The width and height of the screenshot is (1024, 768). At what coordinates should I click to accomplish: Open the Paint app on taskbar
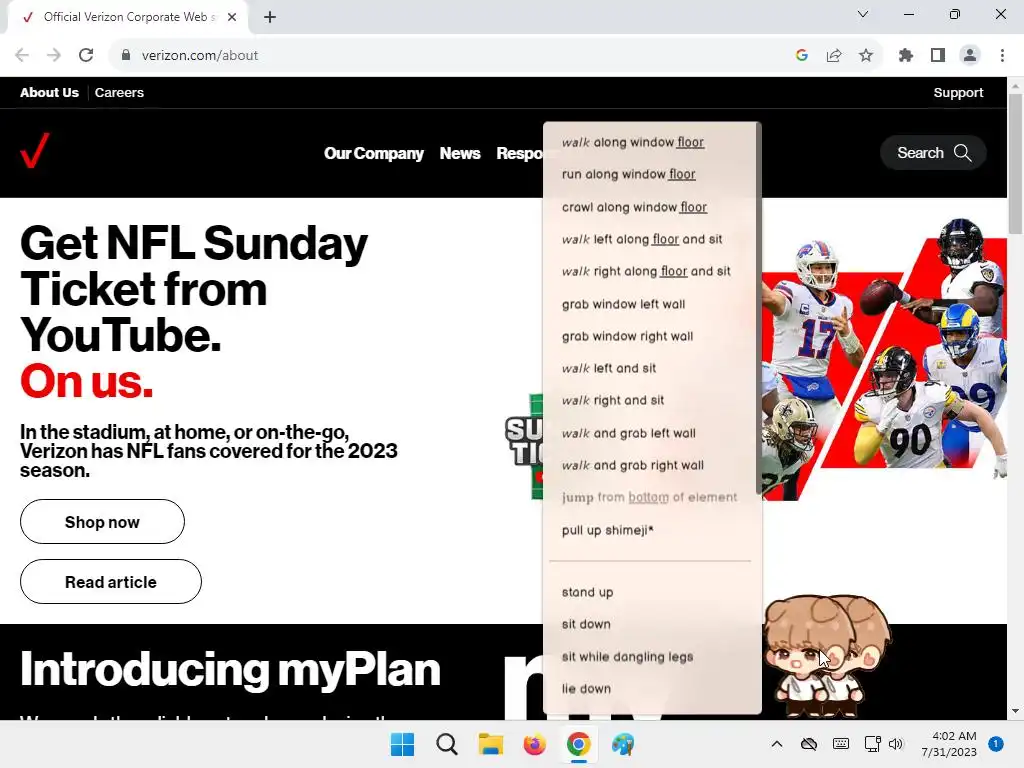pos(623,744)
